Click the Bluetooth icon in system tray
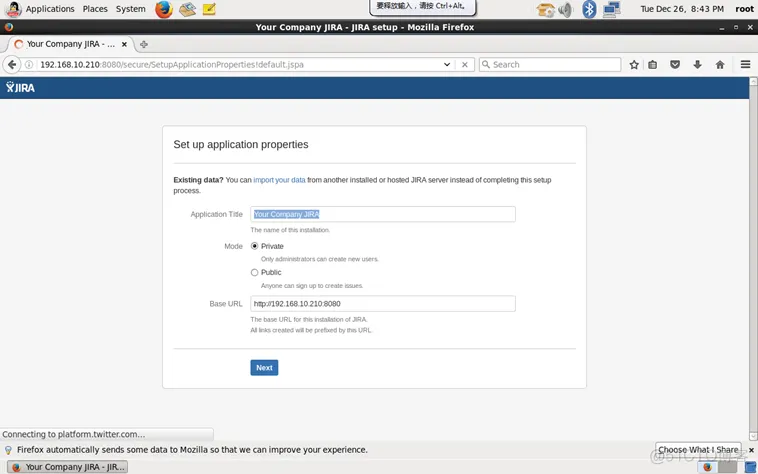The image size is (758, 474). coord(589,9)
